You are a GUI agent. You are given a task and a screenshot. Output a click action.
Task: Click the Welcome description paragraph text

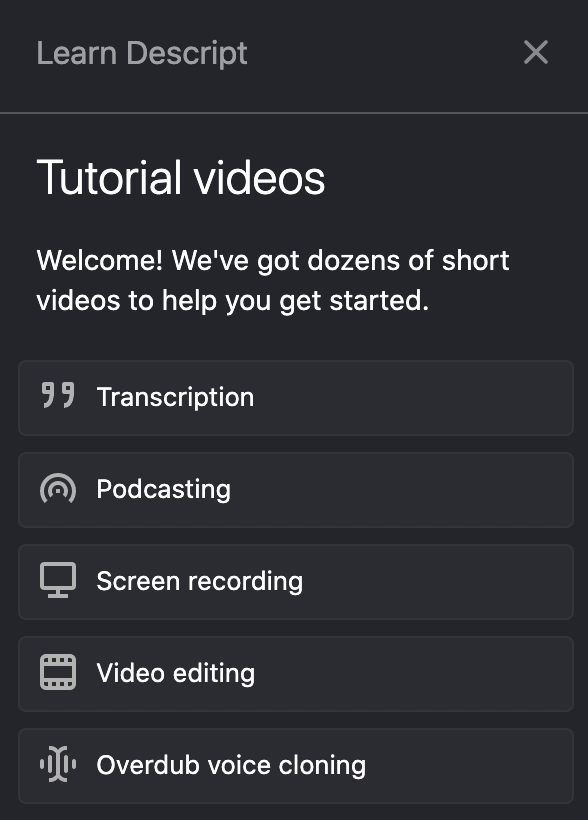[273, 280]
